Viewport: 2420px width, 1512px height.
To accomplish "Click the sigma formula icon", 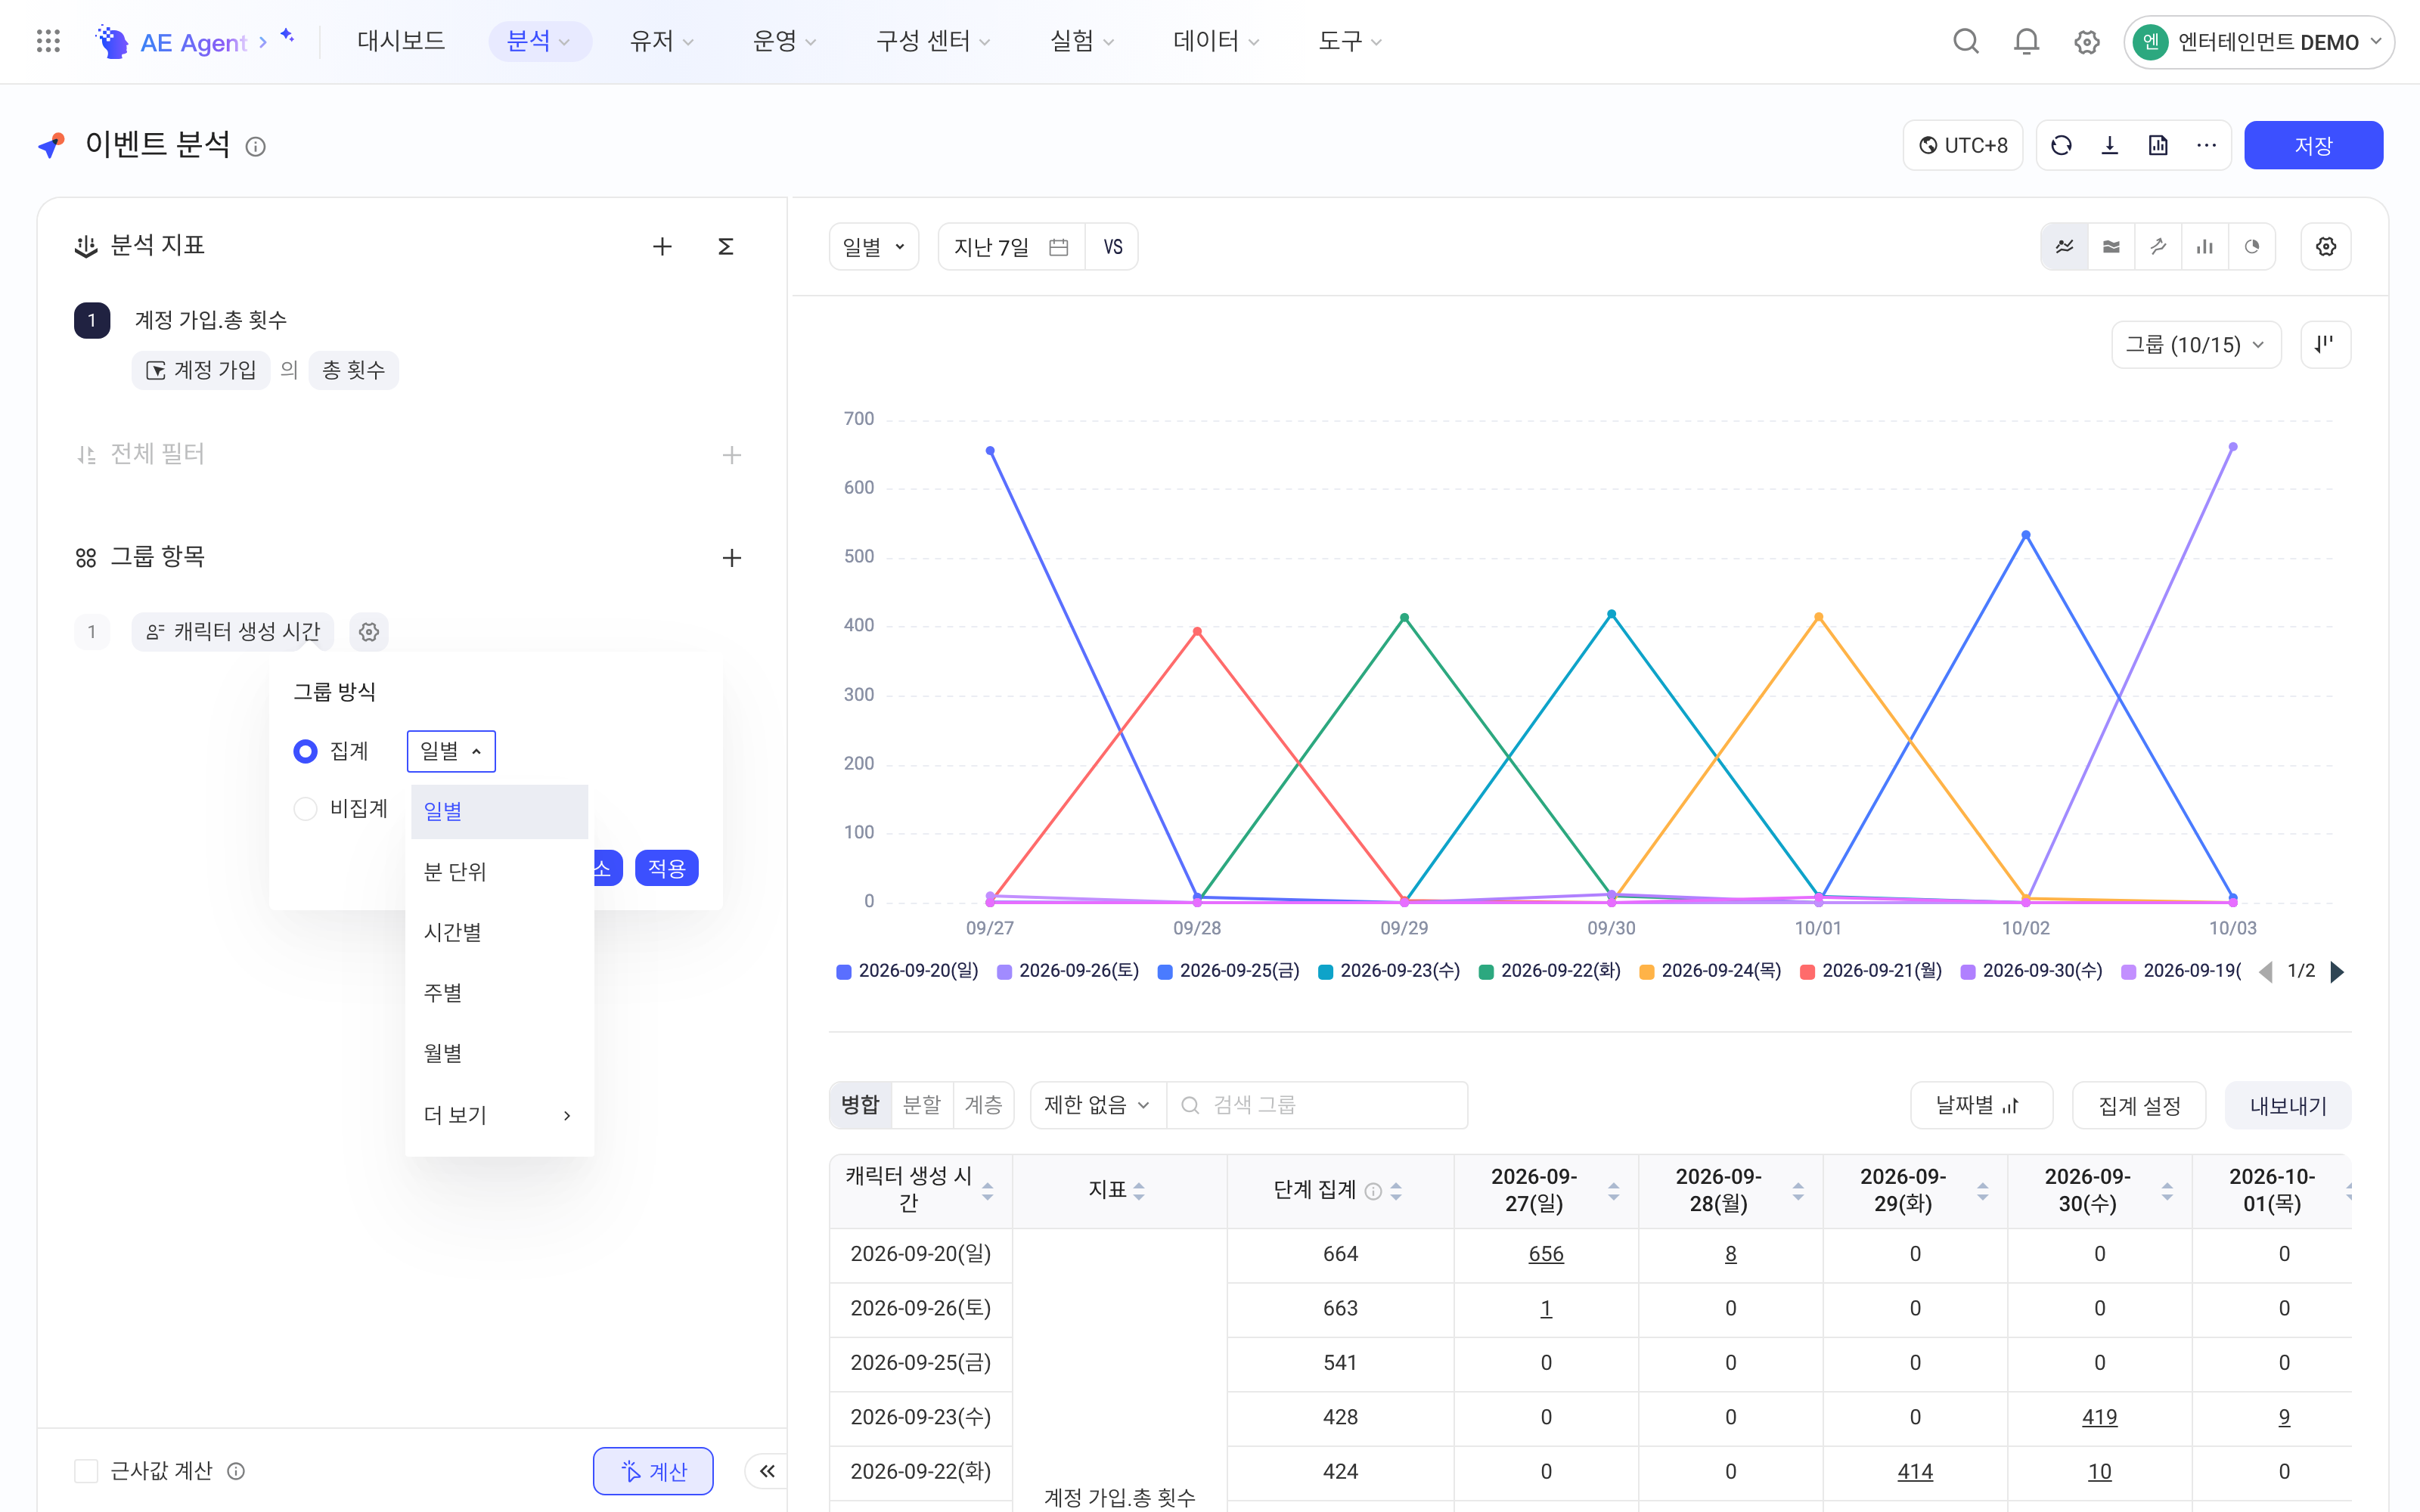I will click(726, 246).
